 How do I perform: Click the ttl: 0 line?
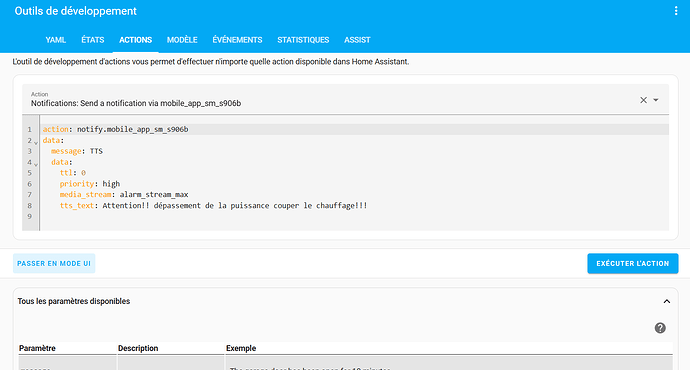tap(73, 173)
